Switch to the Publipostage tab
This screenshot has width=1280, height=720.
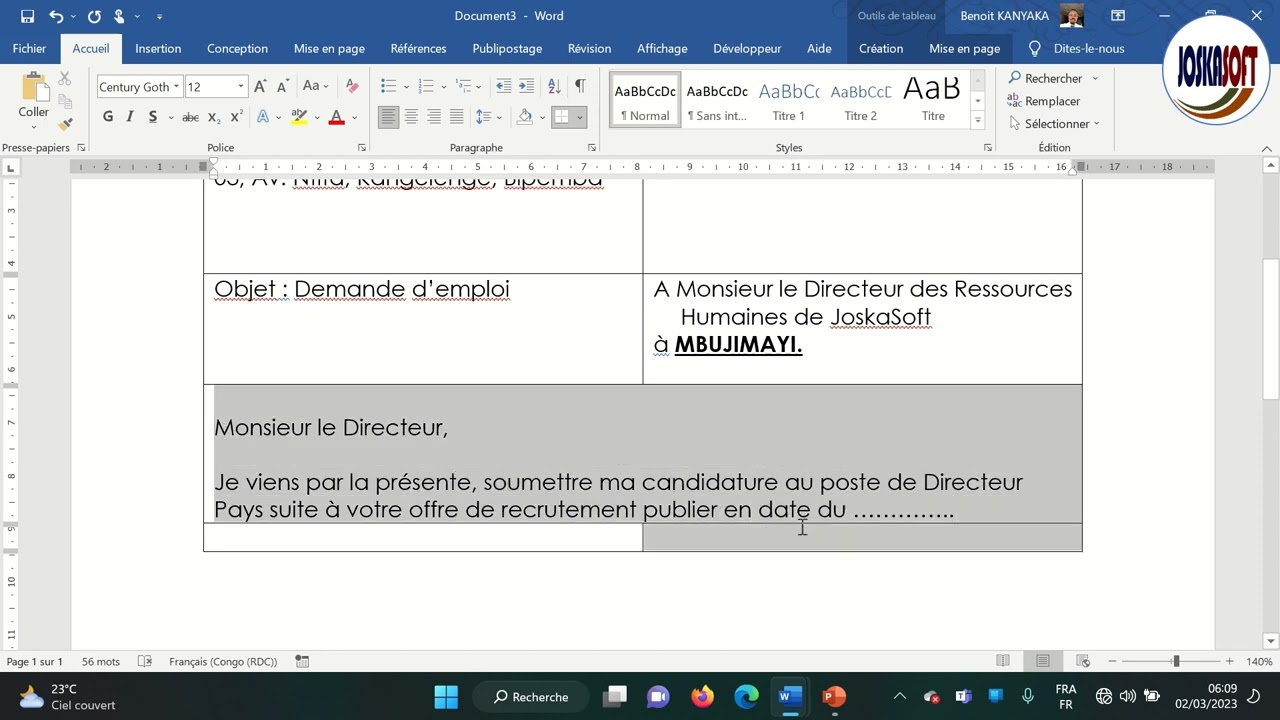[507, 48]
